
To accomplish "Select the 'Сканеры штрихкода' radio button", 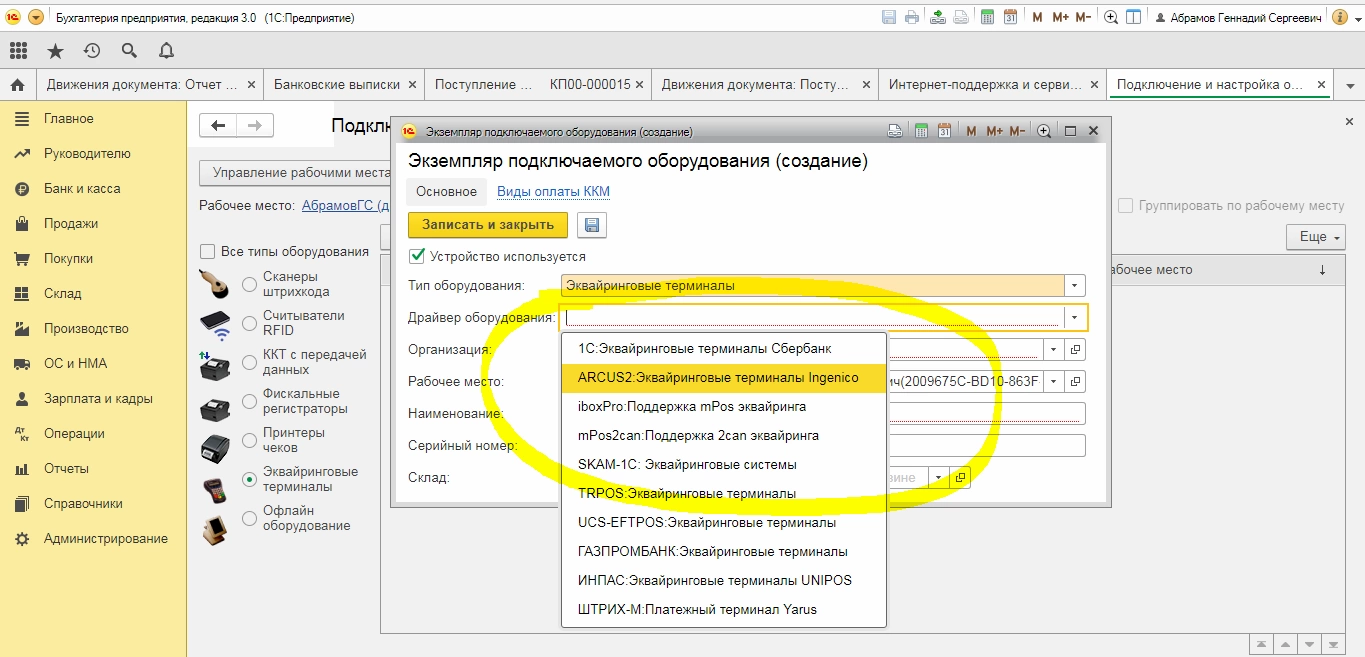I will click(x=250, y=284).
